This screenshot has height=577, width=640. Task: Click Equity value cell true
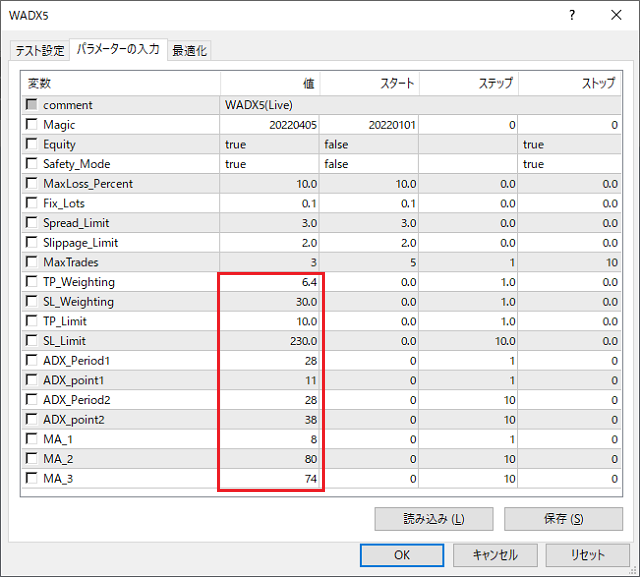point(269,144)
